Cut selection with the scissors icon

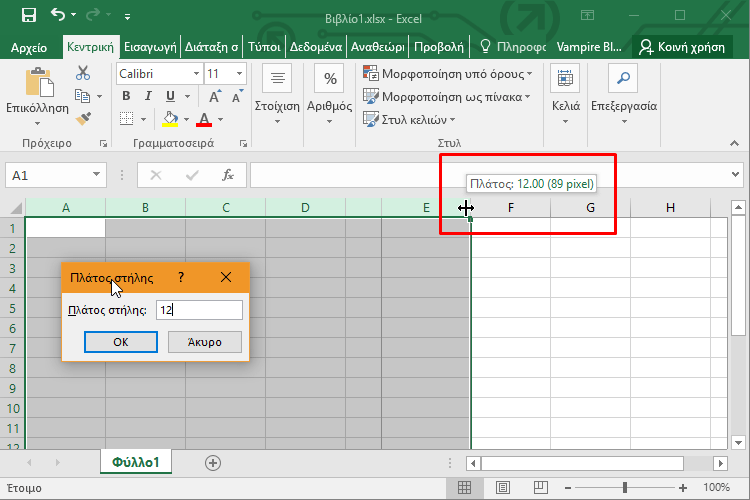83,73
